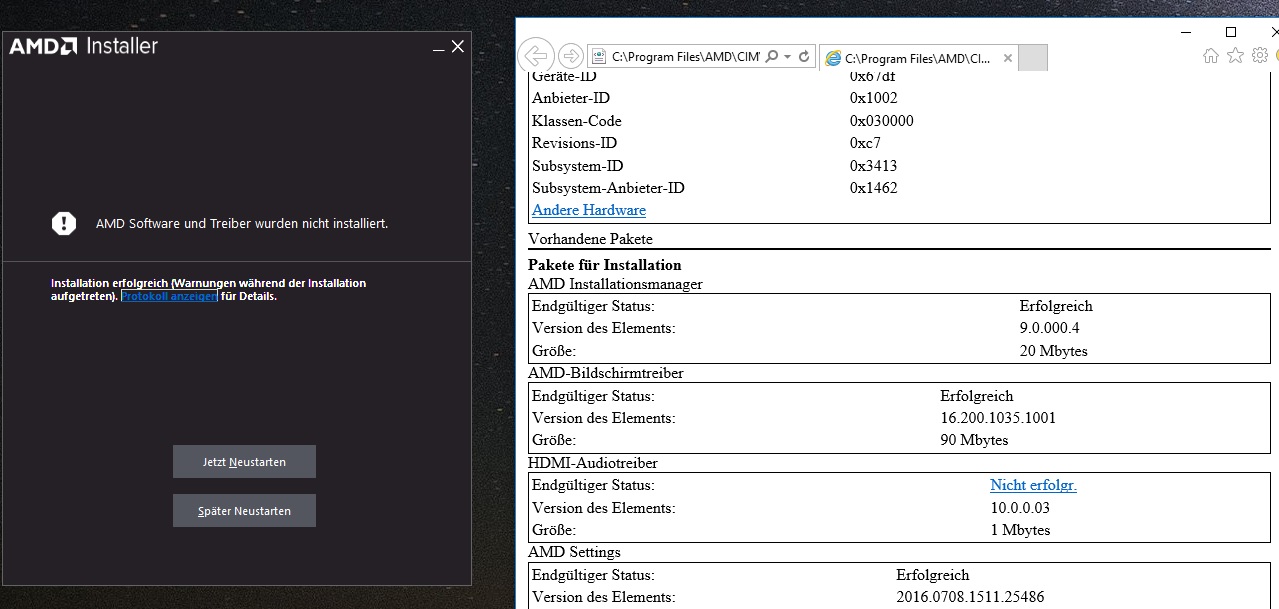This screenshot has width=1279, height=609.
Task: Open the Favorites star icon
Action: (1235, 56)
